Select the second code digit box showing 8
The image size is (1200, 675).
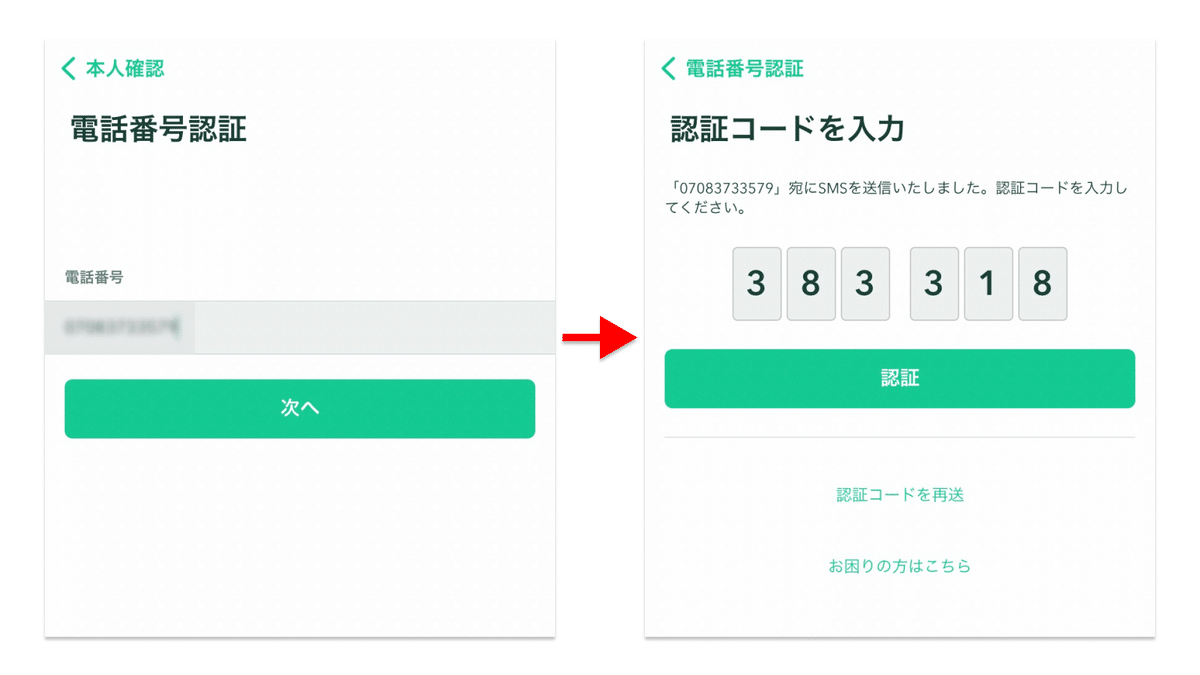[x=811, y=283]
